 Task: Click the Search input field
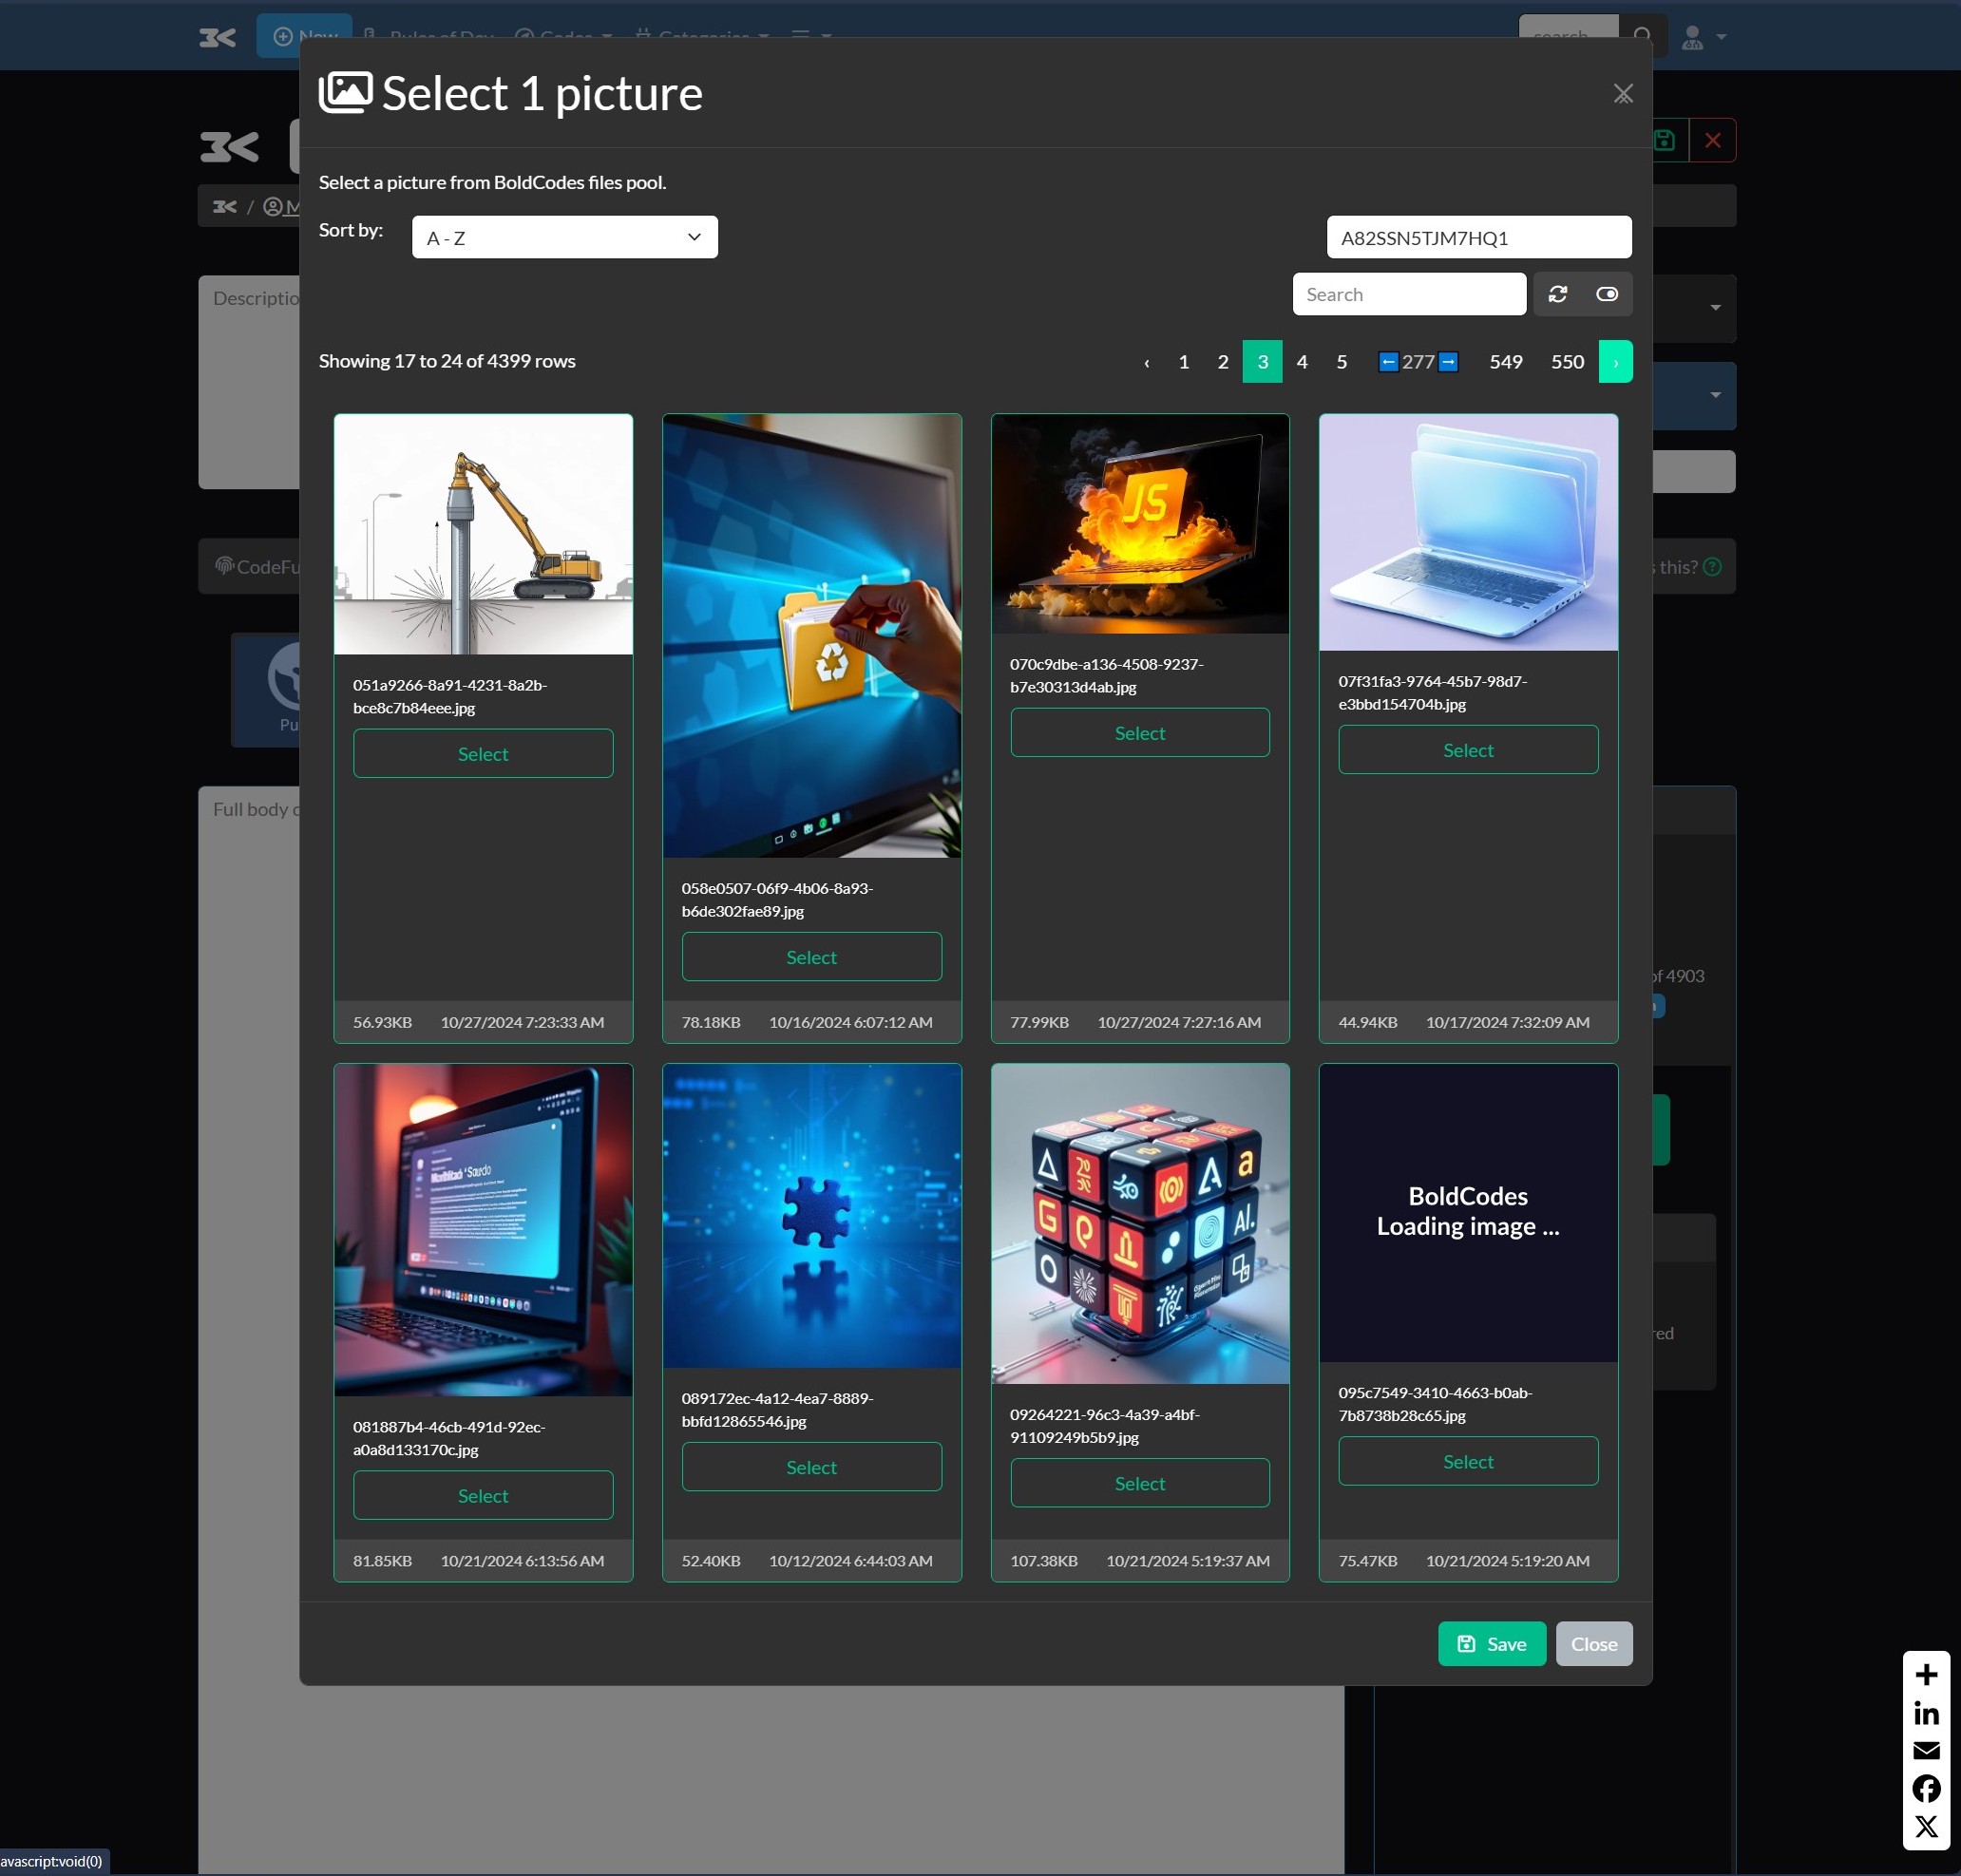(x=1408, y=294)
